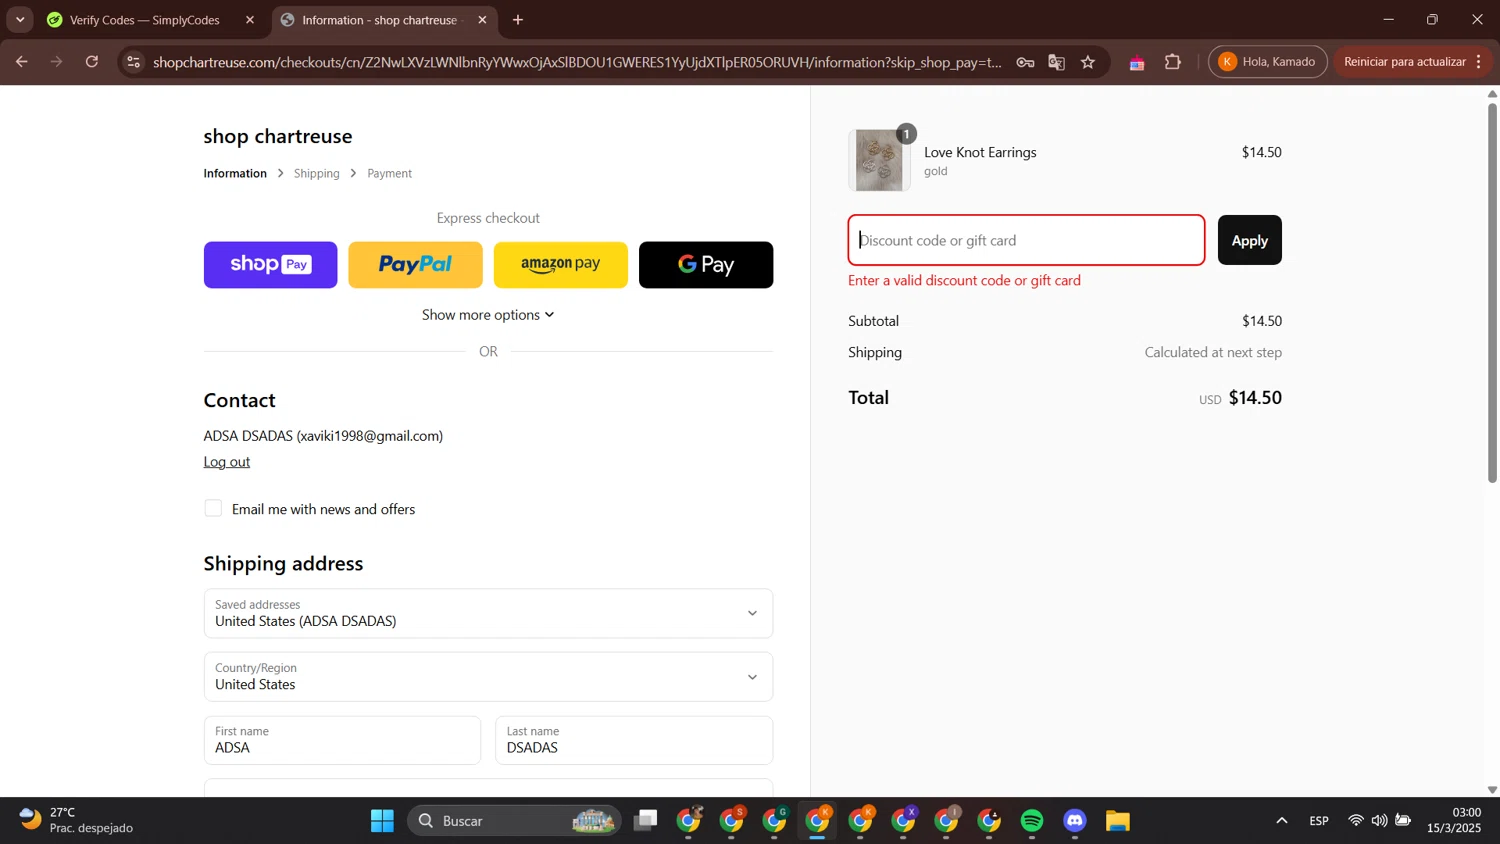Image resolution: width=1500 pixels, height=844 pixels.
Task: Click Reiniciar para actualizar button
Action: [x=1404, y=62]
